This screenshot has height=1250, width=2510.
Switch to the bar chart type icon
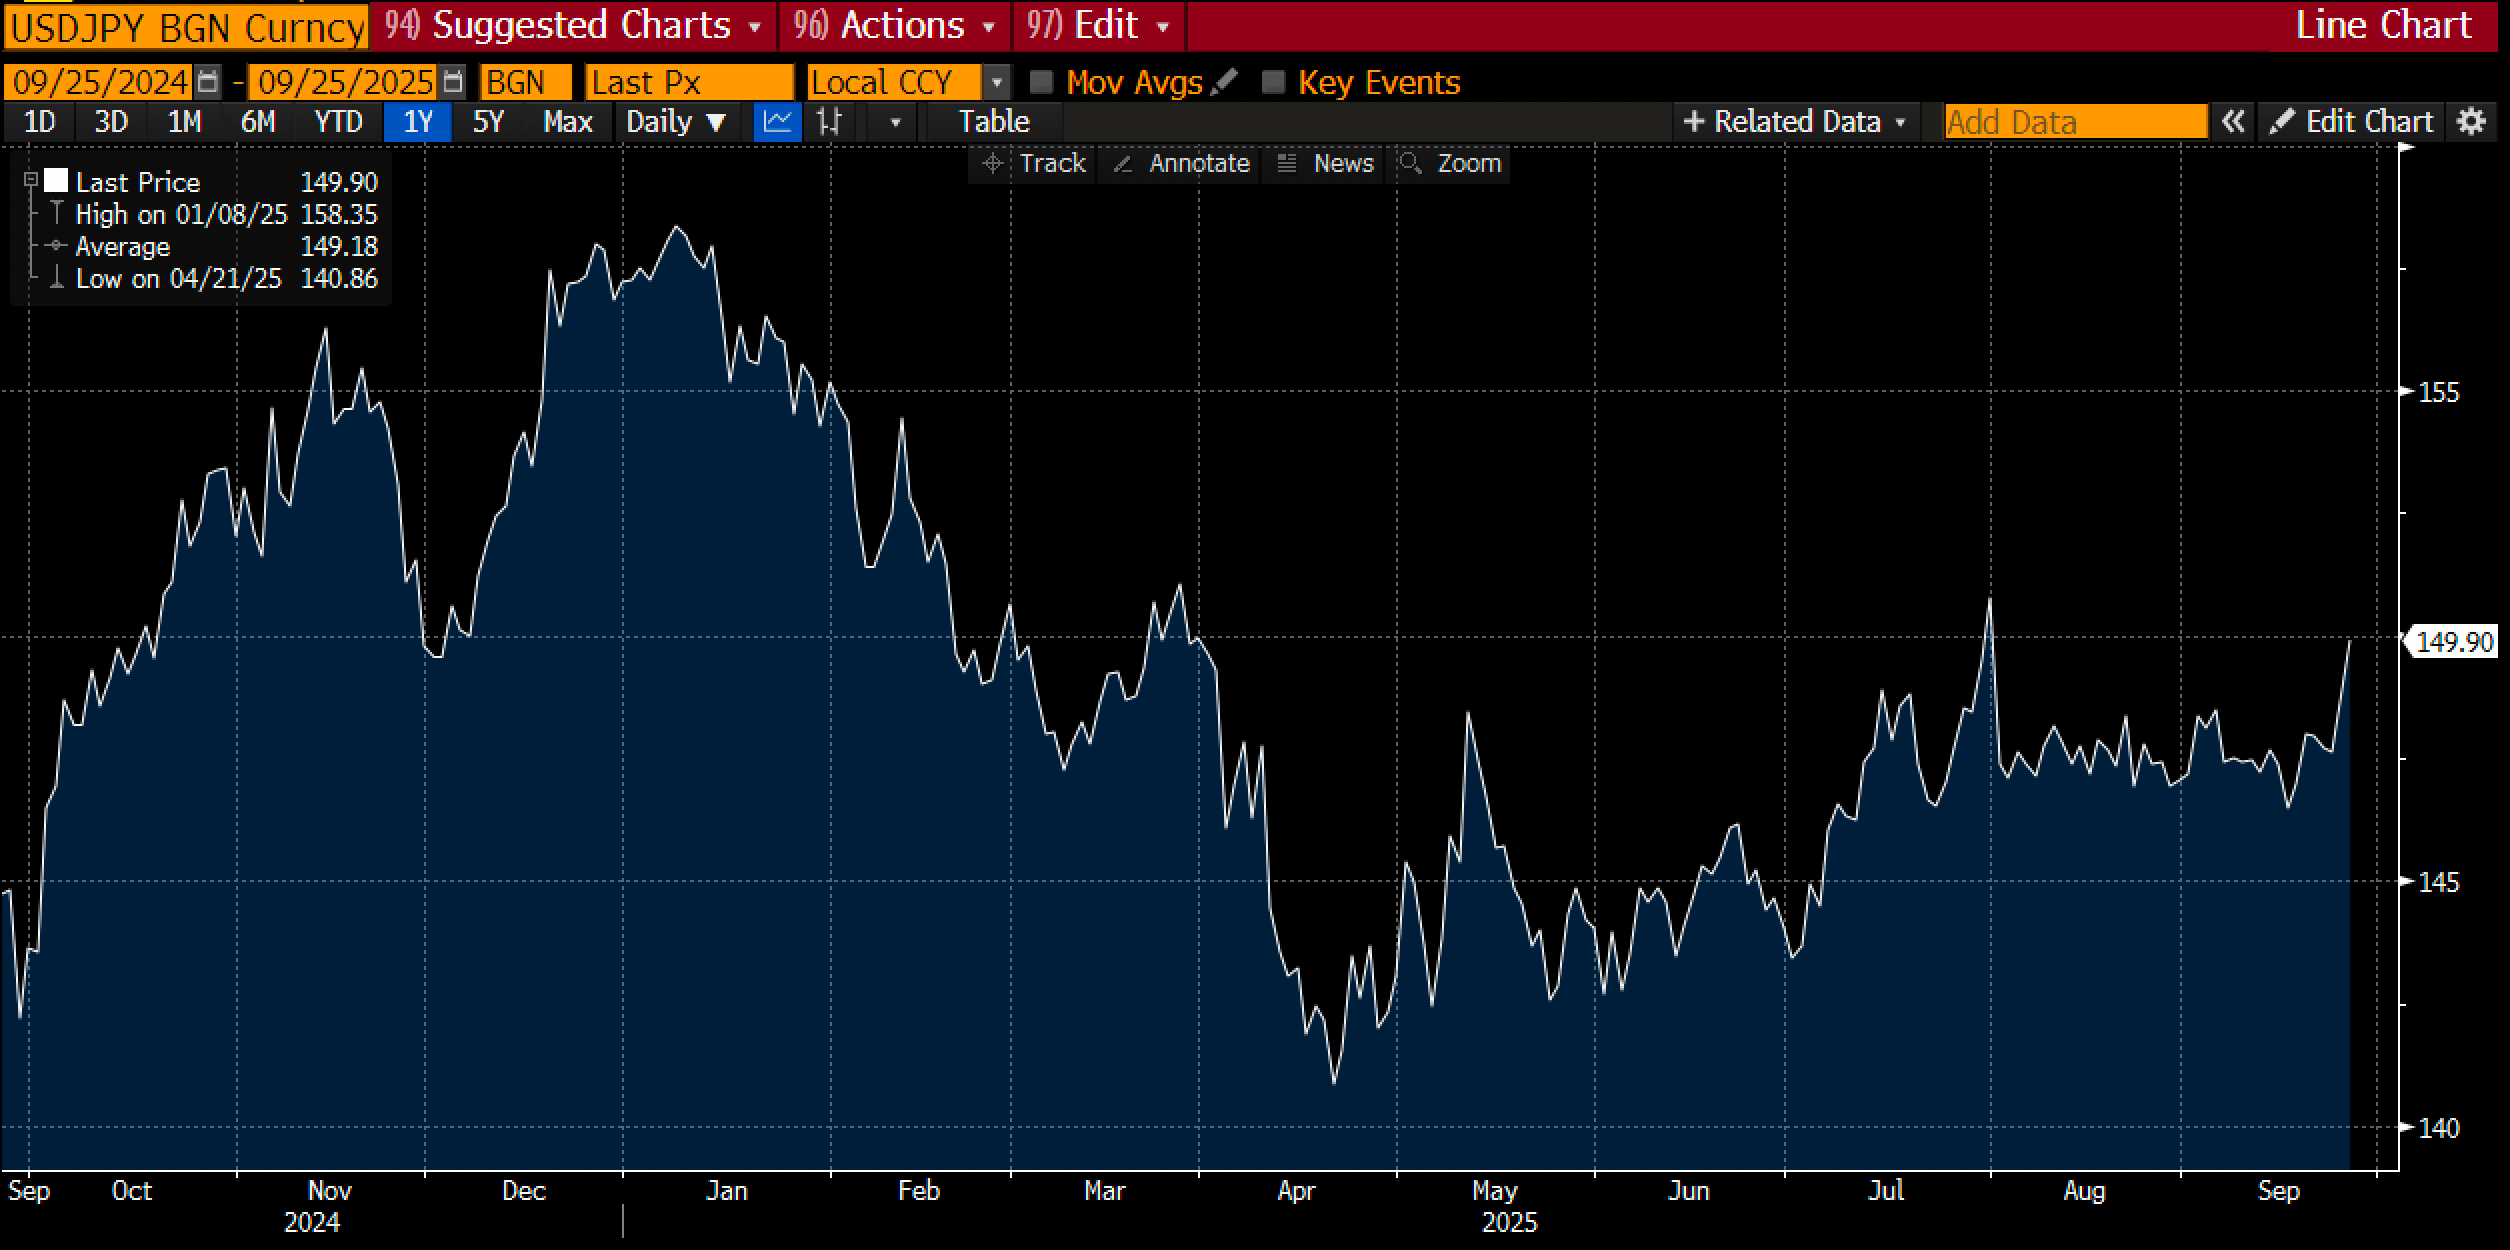point(829,122)
